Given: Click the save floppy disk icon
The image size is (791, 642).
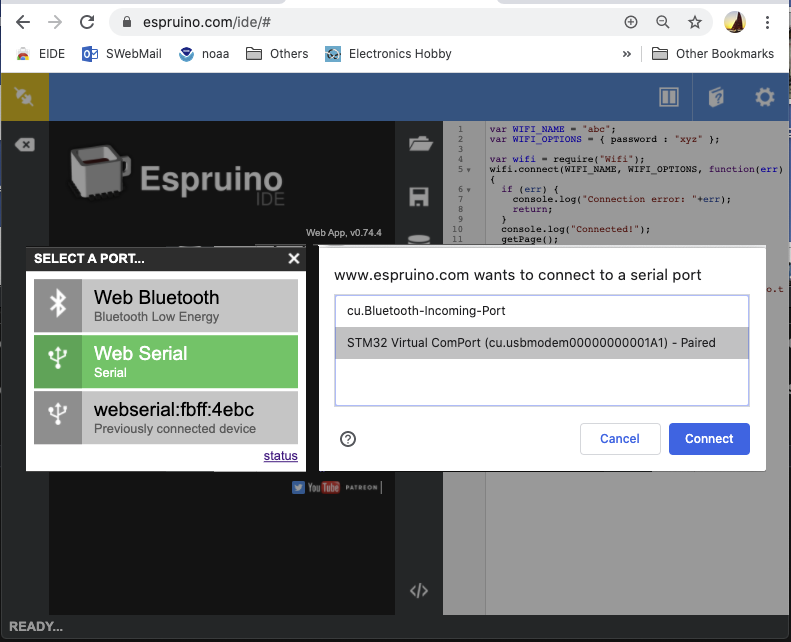Looking at the screenshot, I should pos(419,197).
